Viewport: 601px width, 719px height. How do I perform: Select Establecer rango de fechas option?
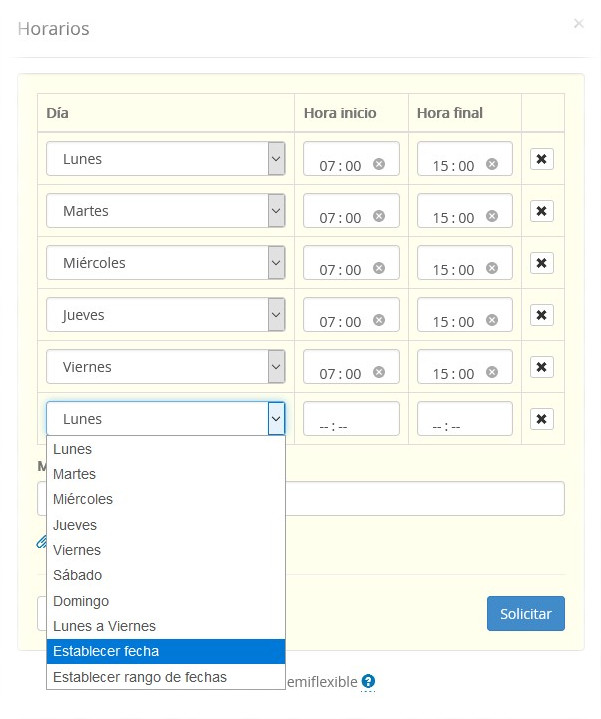click(x=140, y=677)
